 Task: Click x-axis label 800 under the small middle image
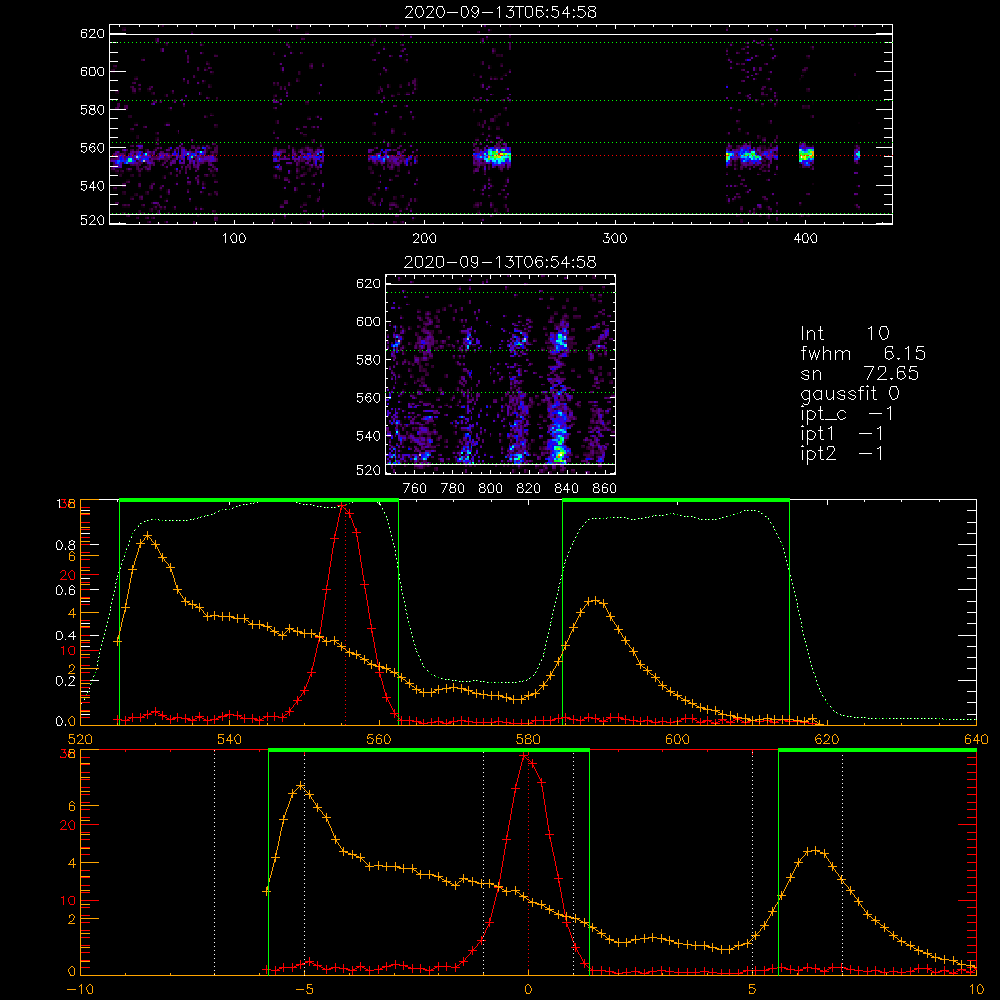point(490,489)
